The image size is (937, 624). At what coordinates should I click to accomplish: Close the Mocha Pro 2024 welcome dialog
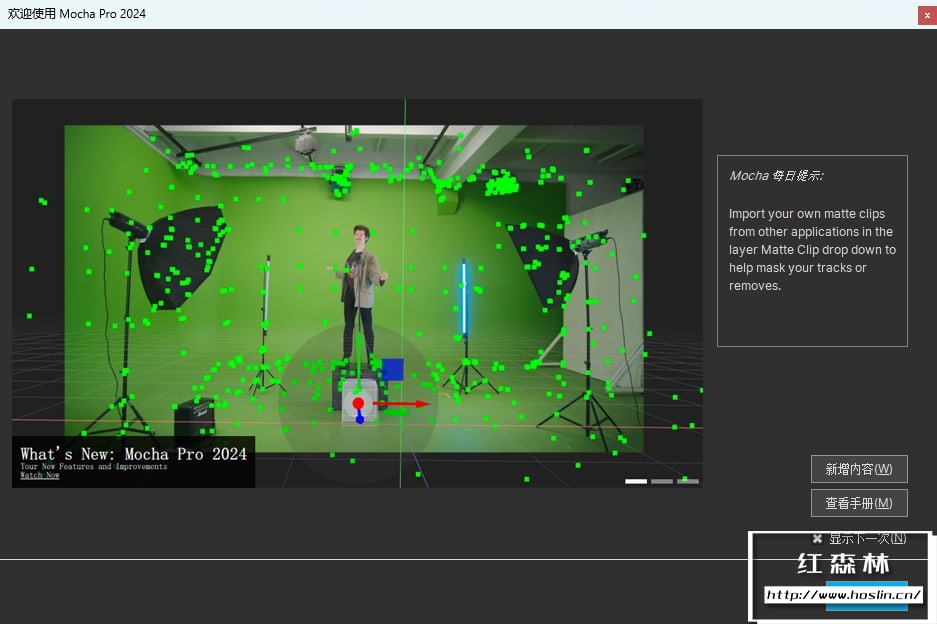tap(927, 15)
